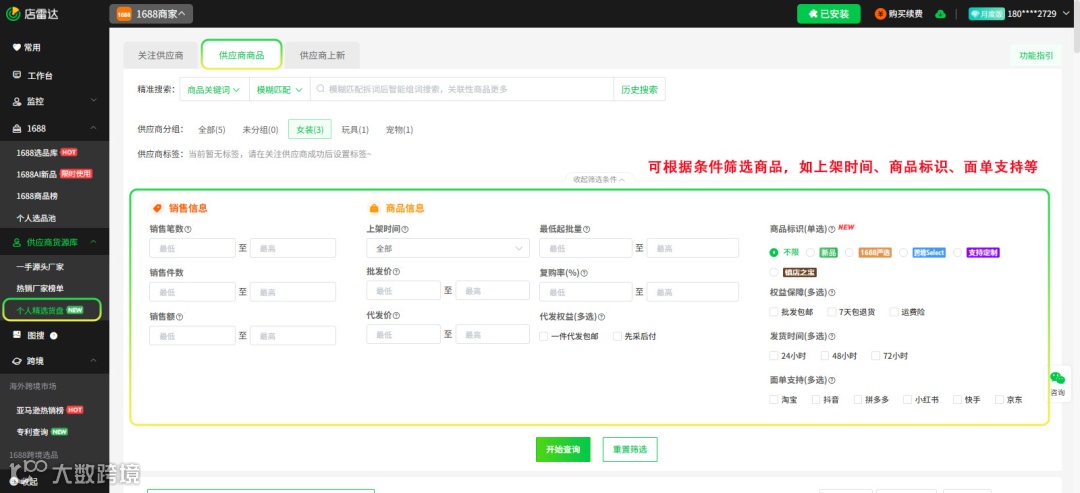The width and height of the screenshot is (1080, 493).
Task: Click the magnifier icon in search box
Action: coord(321,89)
